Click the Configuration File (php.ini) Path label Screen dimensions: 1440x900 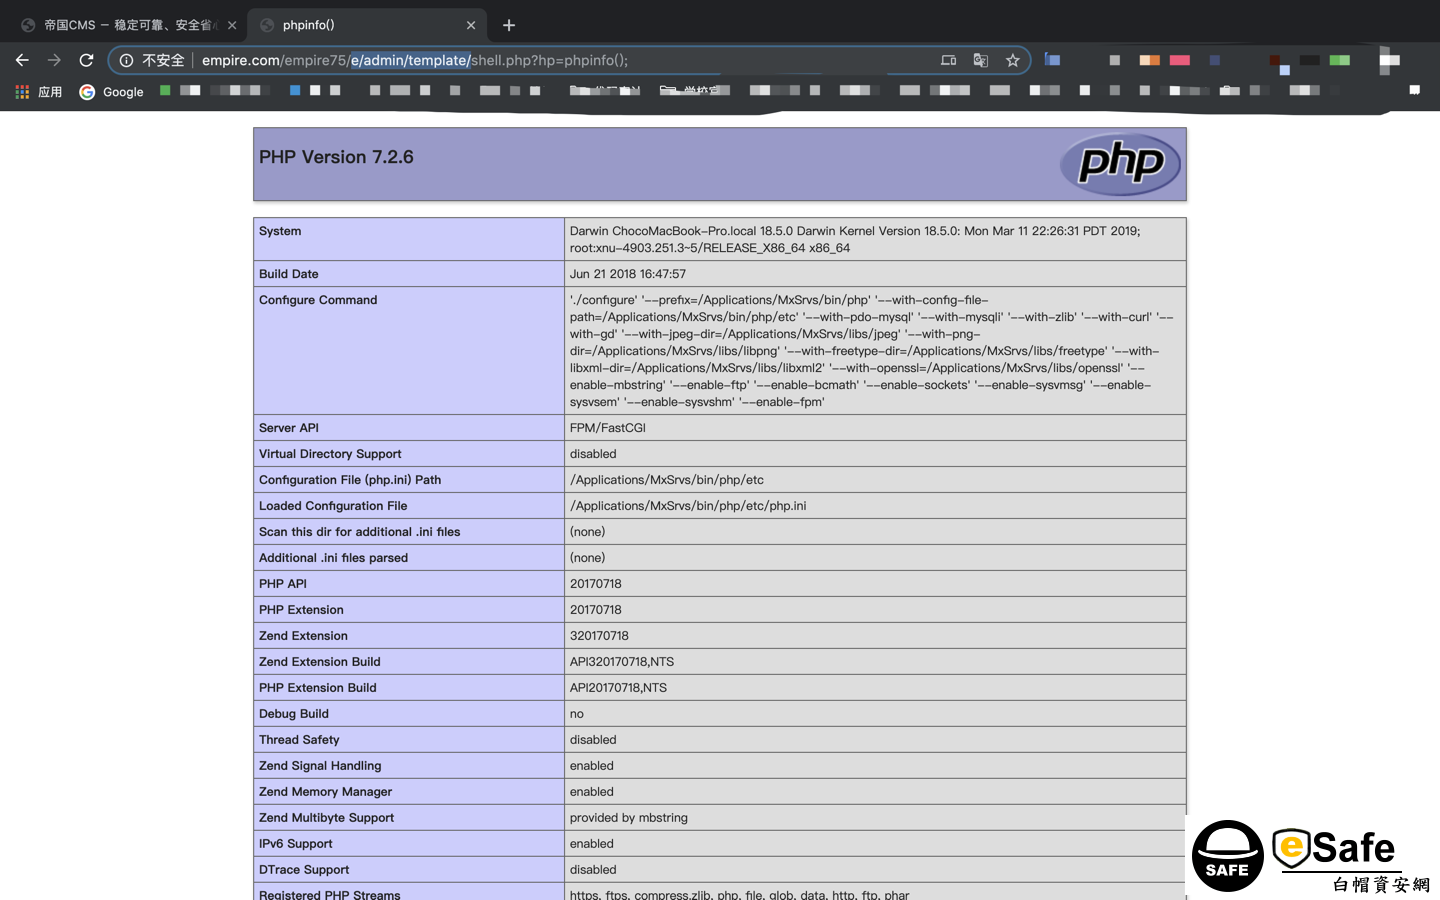tap(350, 480)
